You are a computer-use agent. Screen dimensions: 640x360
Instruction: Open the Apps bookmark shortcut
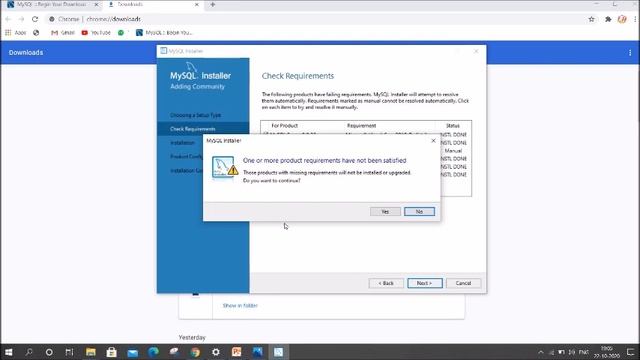pyautogui.click(x=16, y=33)
